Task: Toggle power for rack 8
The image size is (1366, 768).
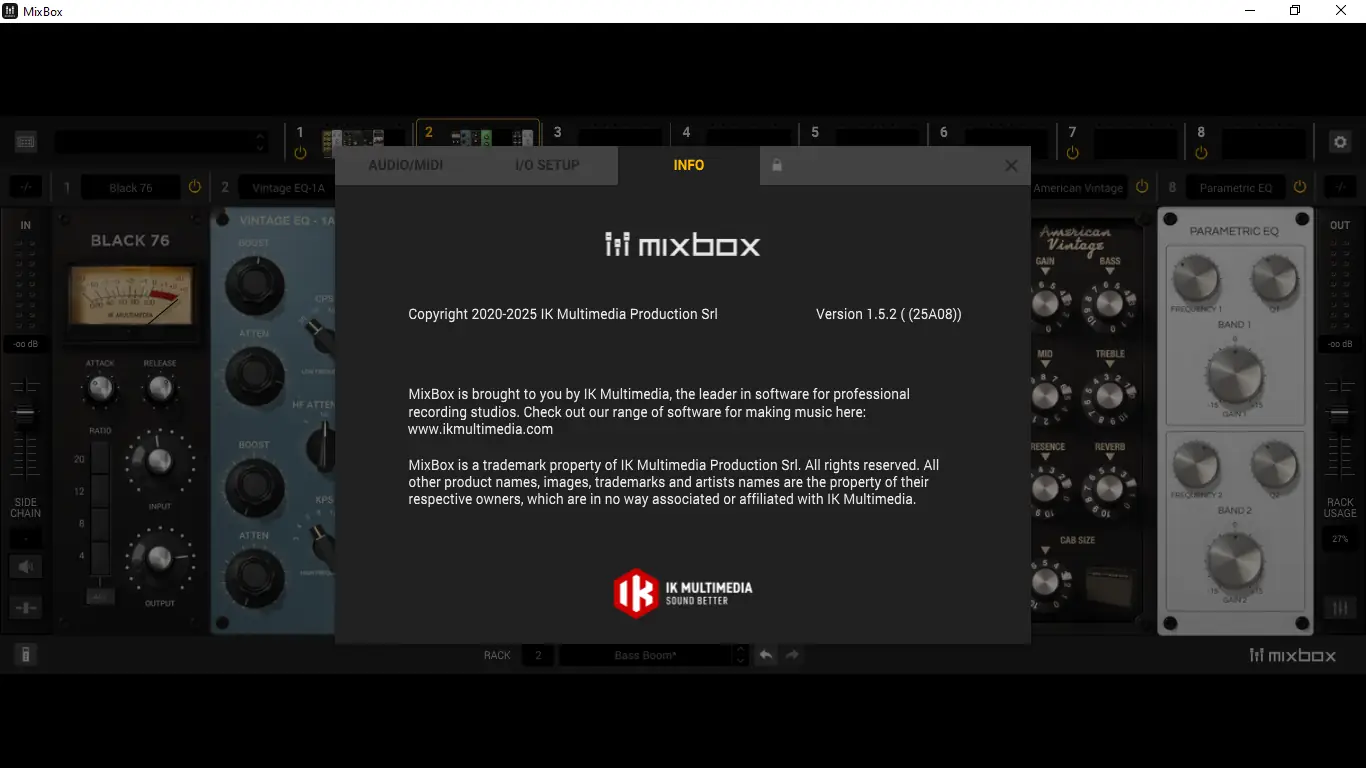Action: (1201, 153)
